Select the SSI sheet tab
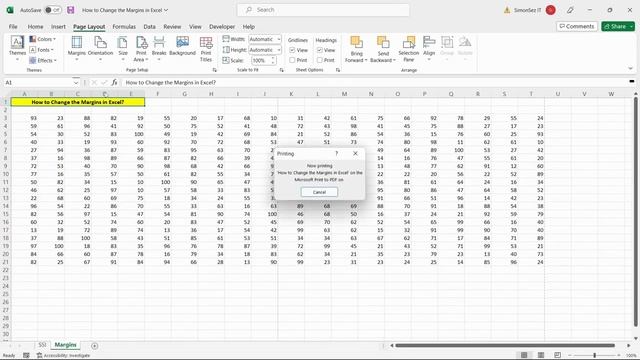Screen dimensions: 640x360 (x=42, y=345)
